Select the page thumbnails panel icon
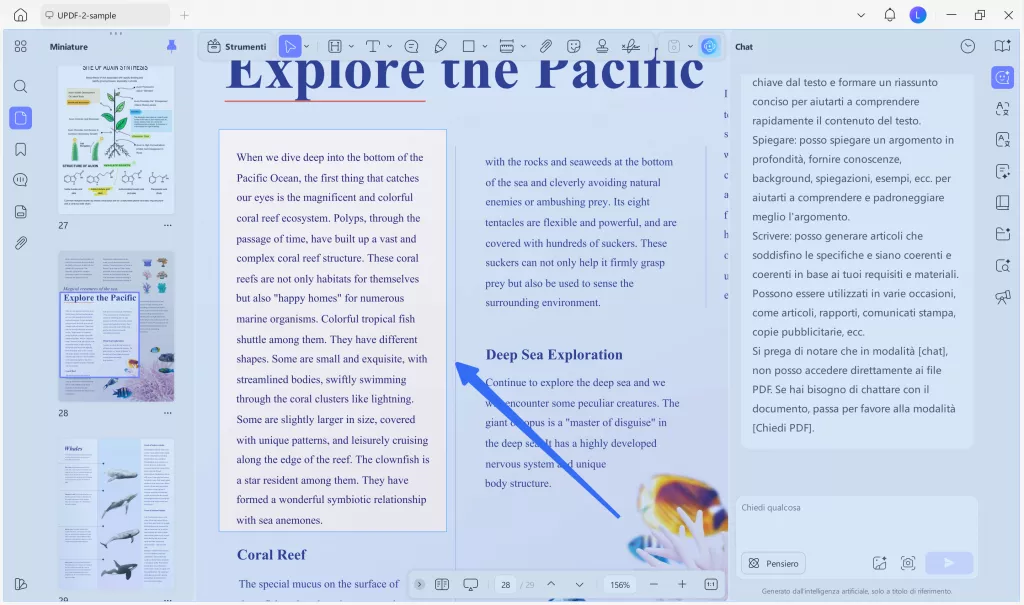 pos(20,118)
